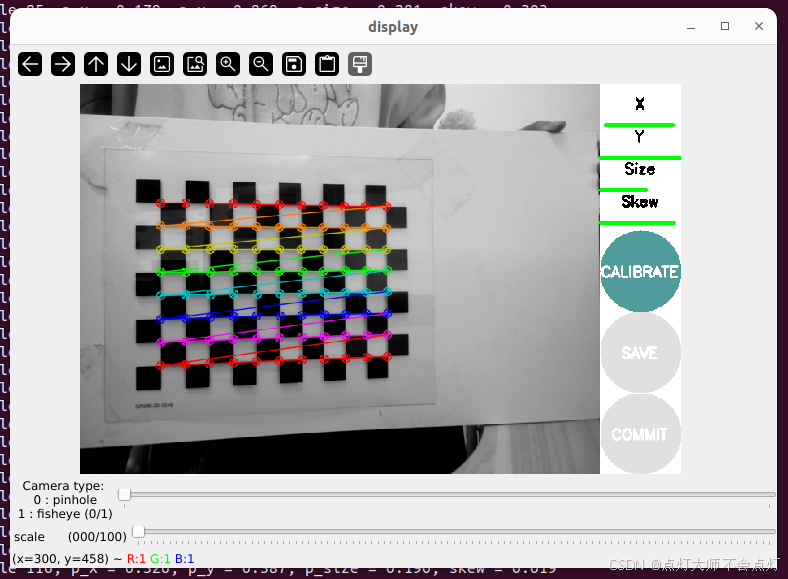Click the green Skew progress bar
The height and width of the screenshot is (579, 788).
tap(637, 223)
